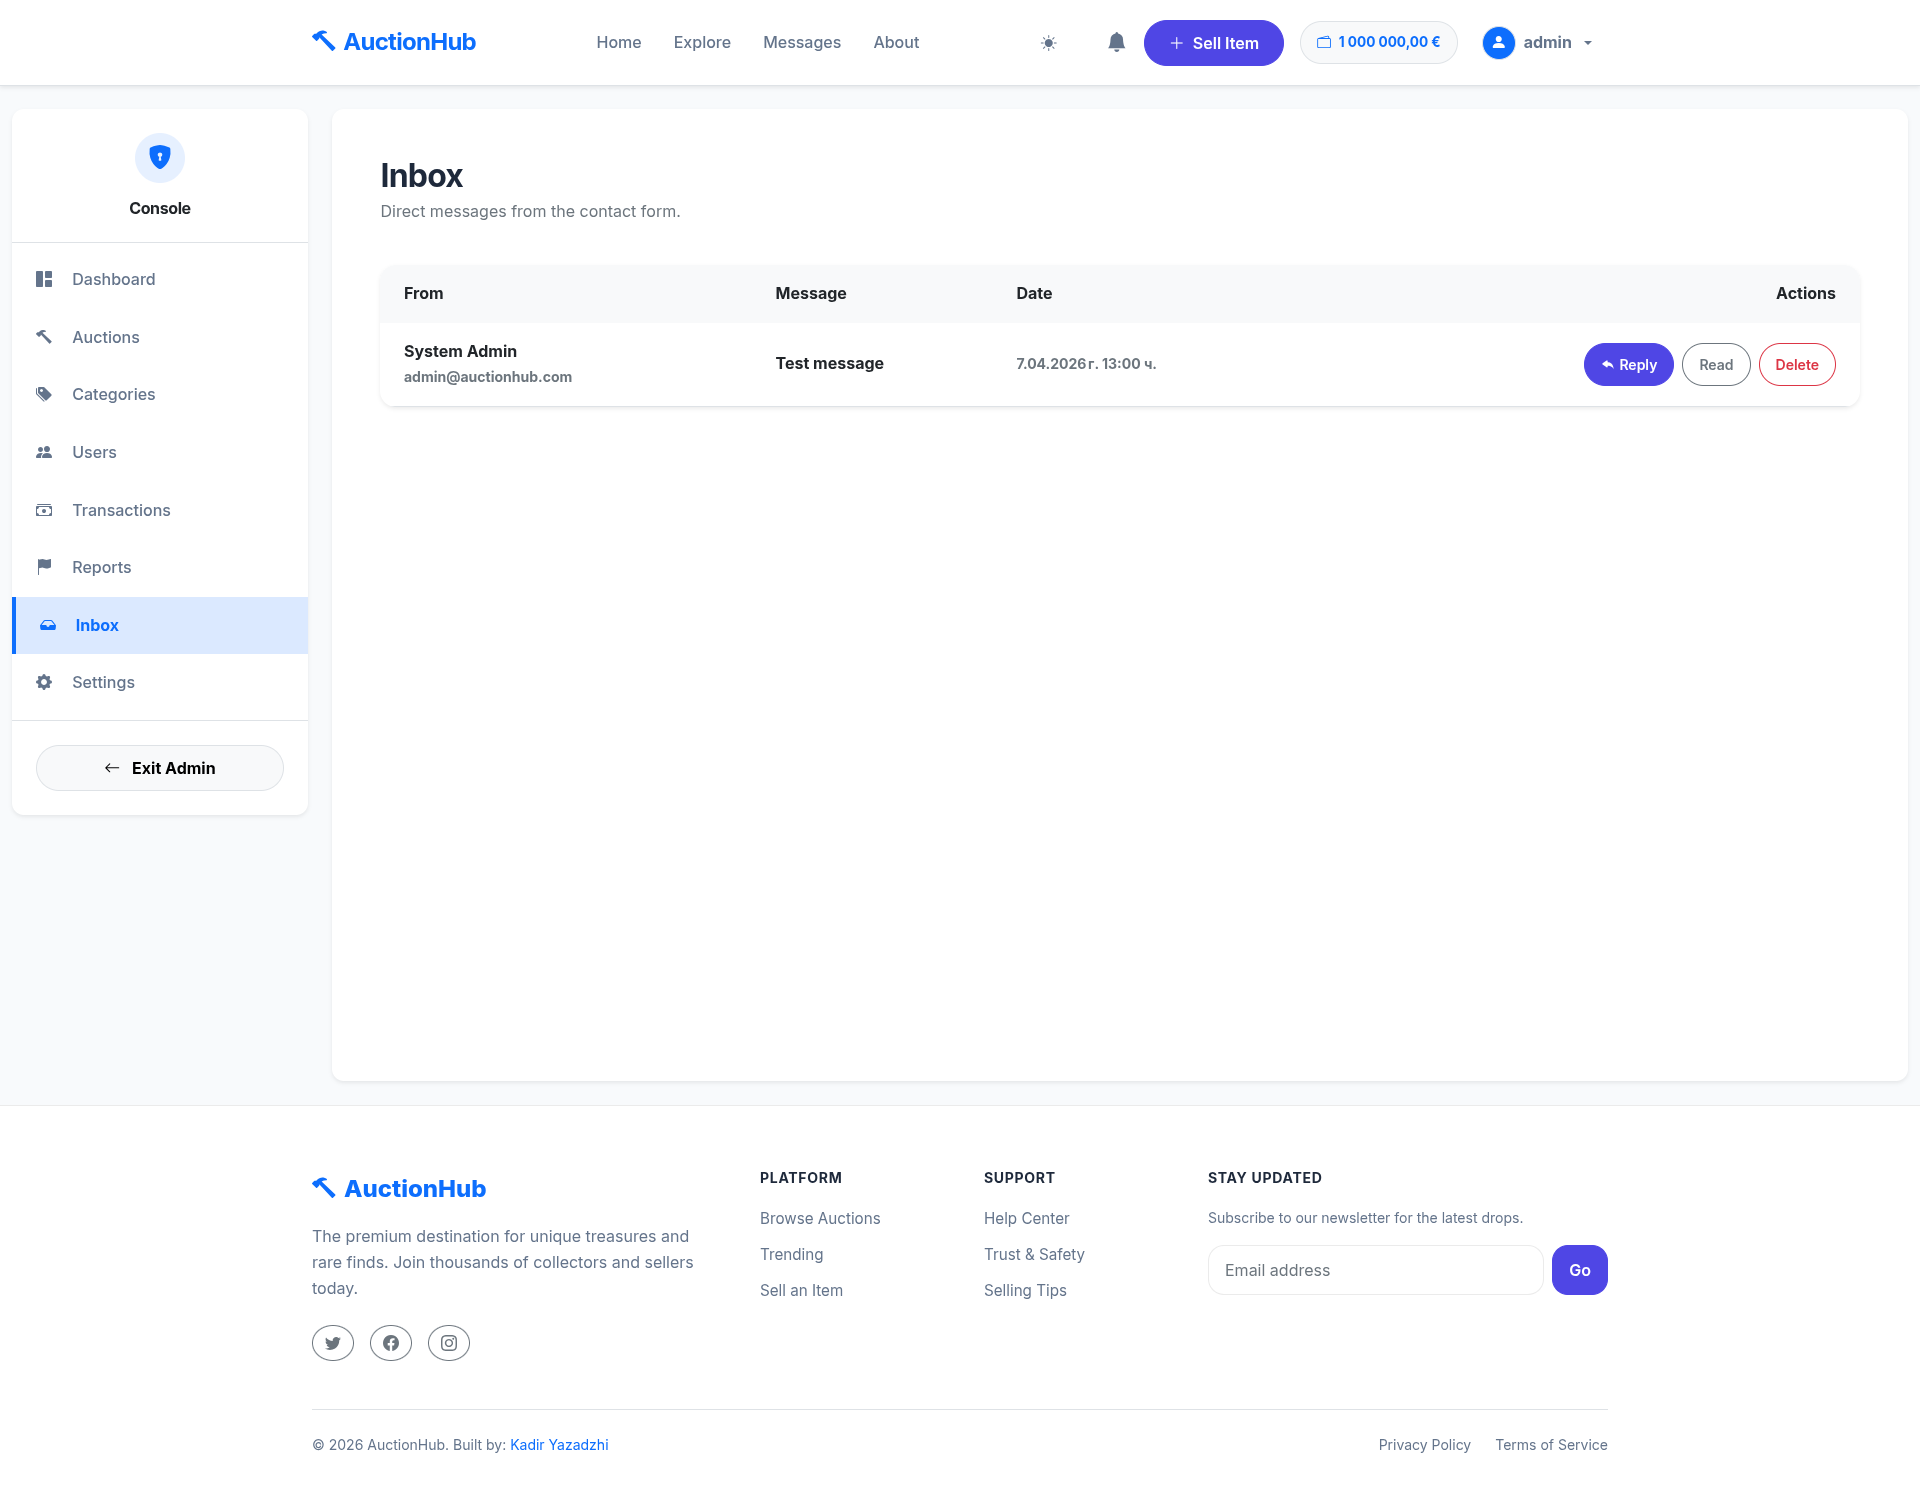Screen dimensions: 1920x1489
Task: Delete the Test message
Action: 1797,365
